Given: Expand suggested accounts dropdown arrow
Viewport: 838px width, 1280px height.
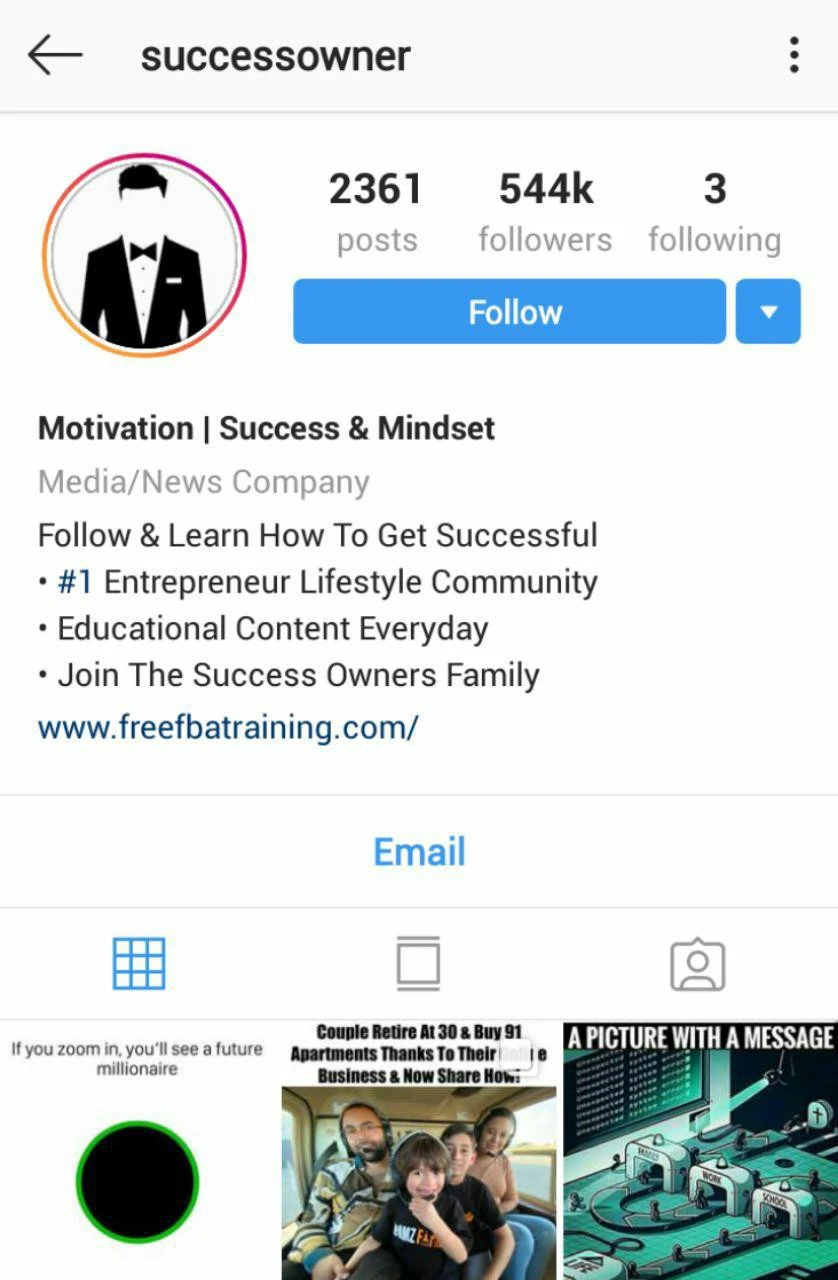Looking at the screenshot, I should tap(768, 311).
